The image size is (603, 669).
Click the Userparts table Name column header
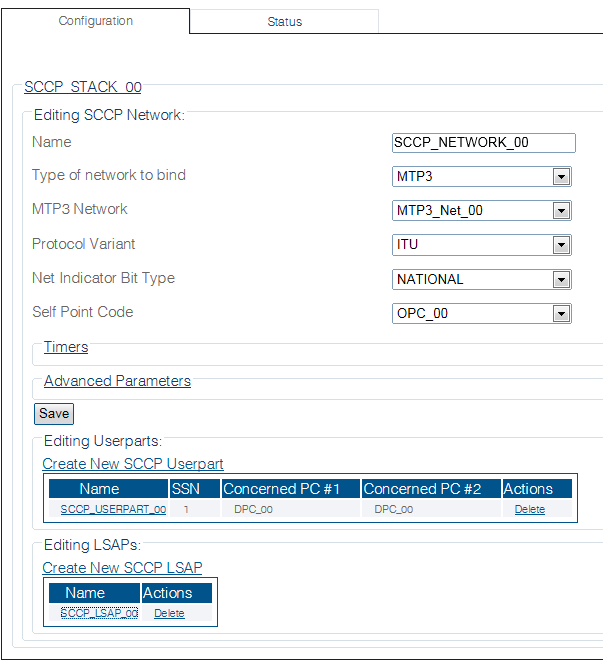click(99, 489)
